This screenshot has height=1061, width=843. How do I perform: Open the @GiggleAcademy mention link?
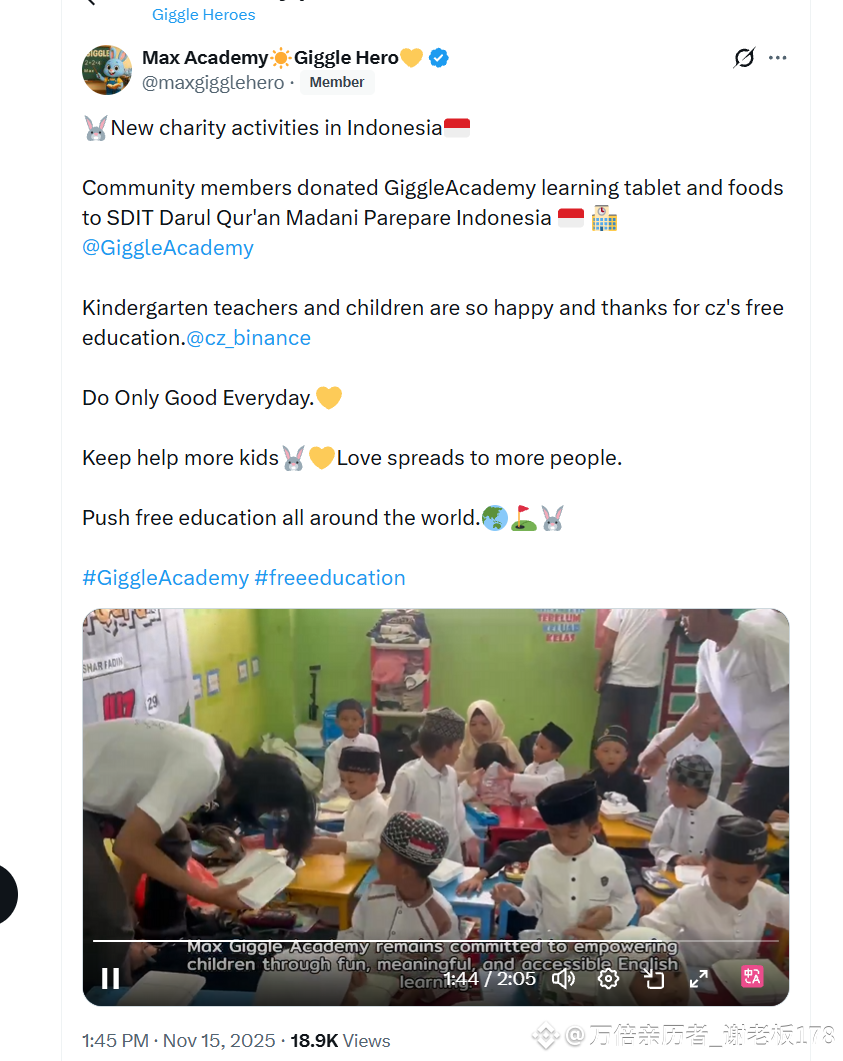[168, 248]
